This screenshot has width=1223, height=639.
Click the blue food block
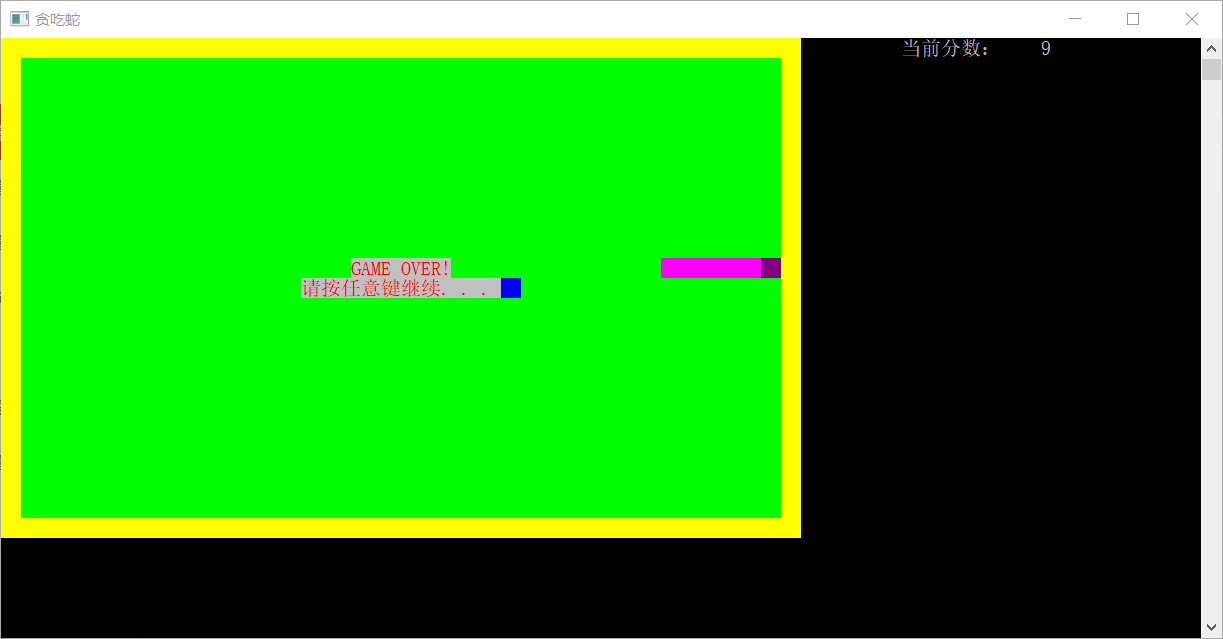(x=511, y=288)
